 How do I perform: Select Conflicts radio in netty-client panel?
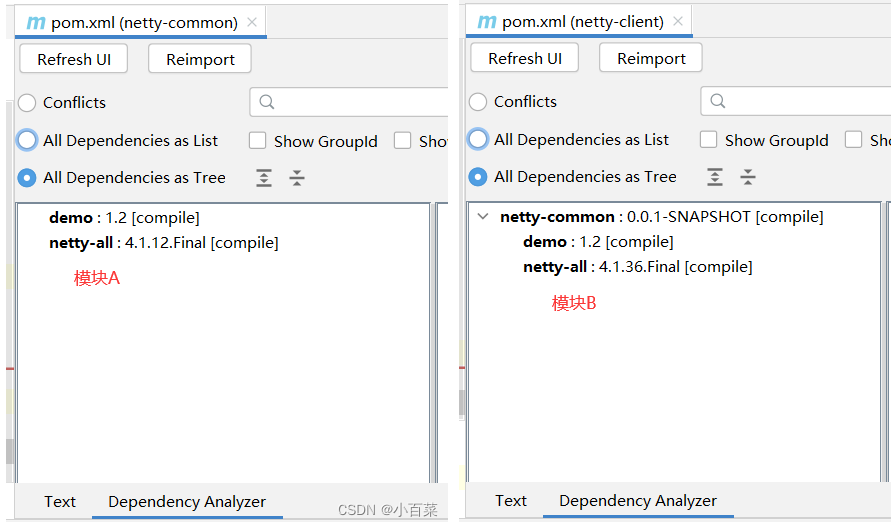click(x=478, y=102)
